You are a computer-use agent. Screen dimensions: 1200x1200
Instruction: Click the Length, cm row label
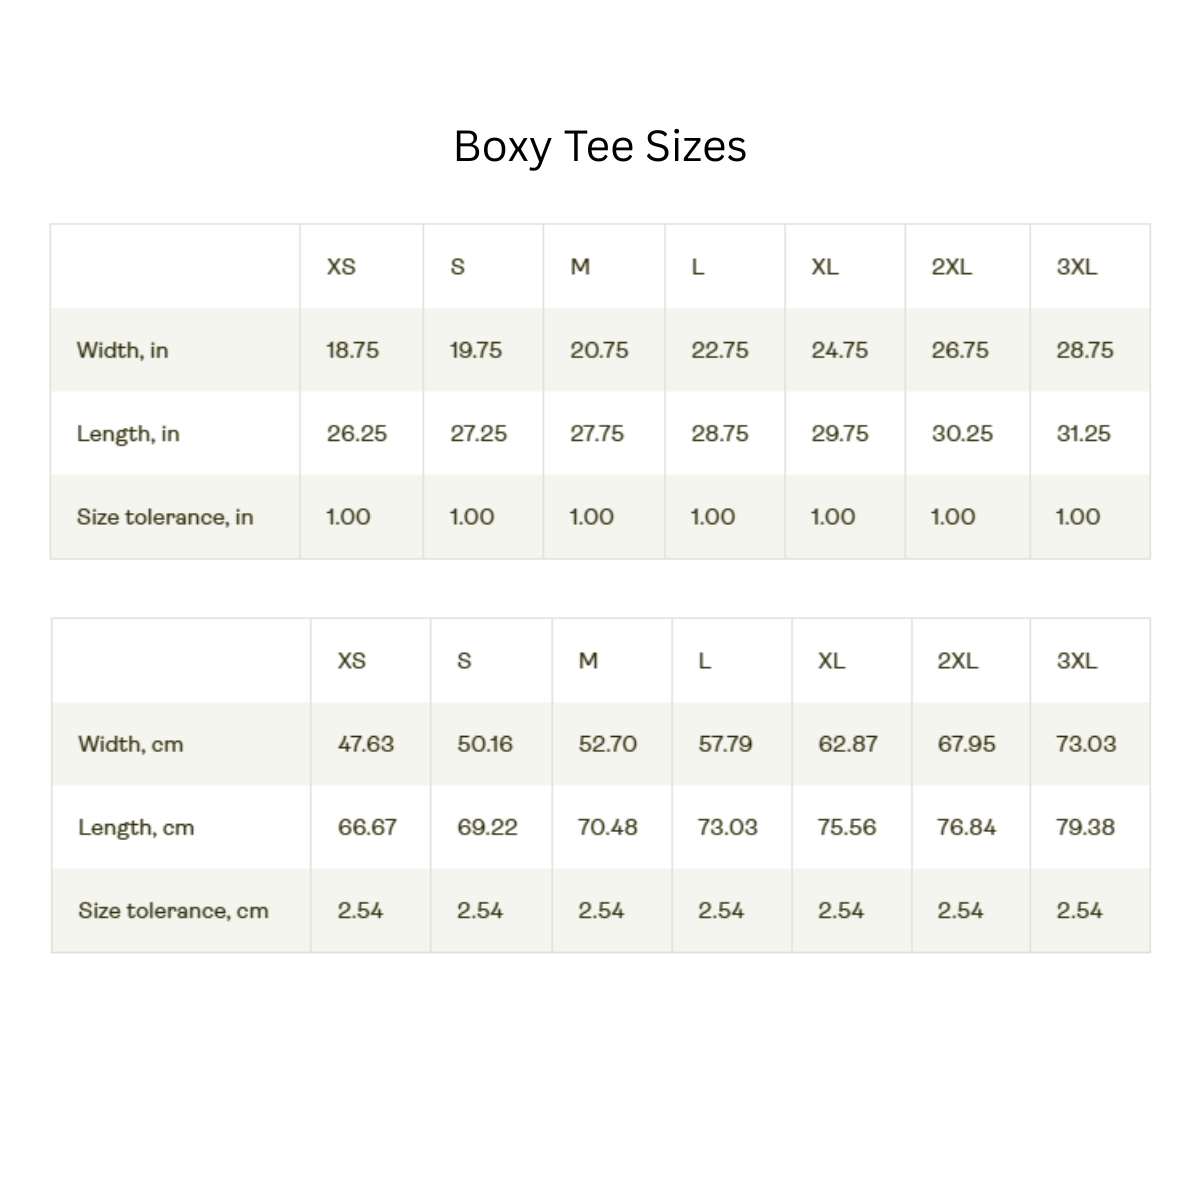136,828
